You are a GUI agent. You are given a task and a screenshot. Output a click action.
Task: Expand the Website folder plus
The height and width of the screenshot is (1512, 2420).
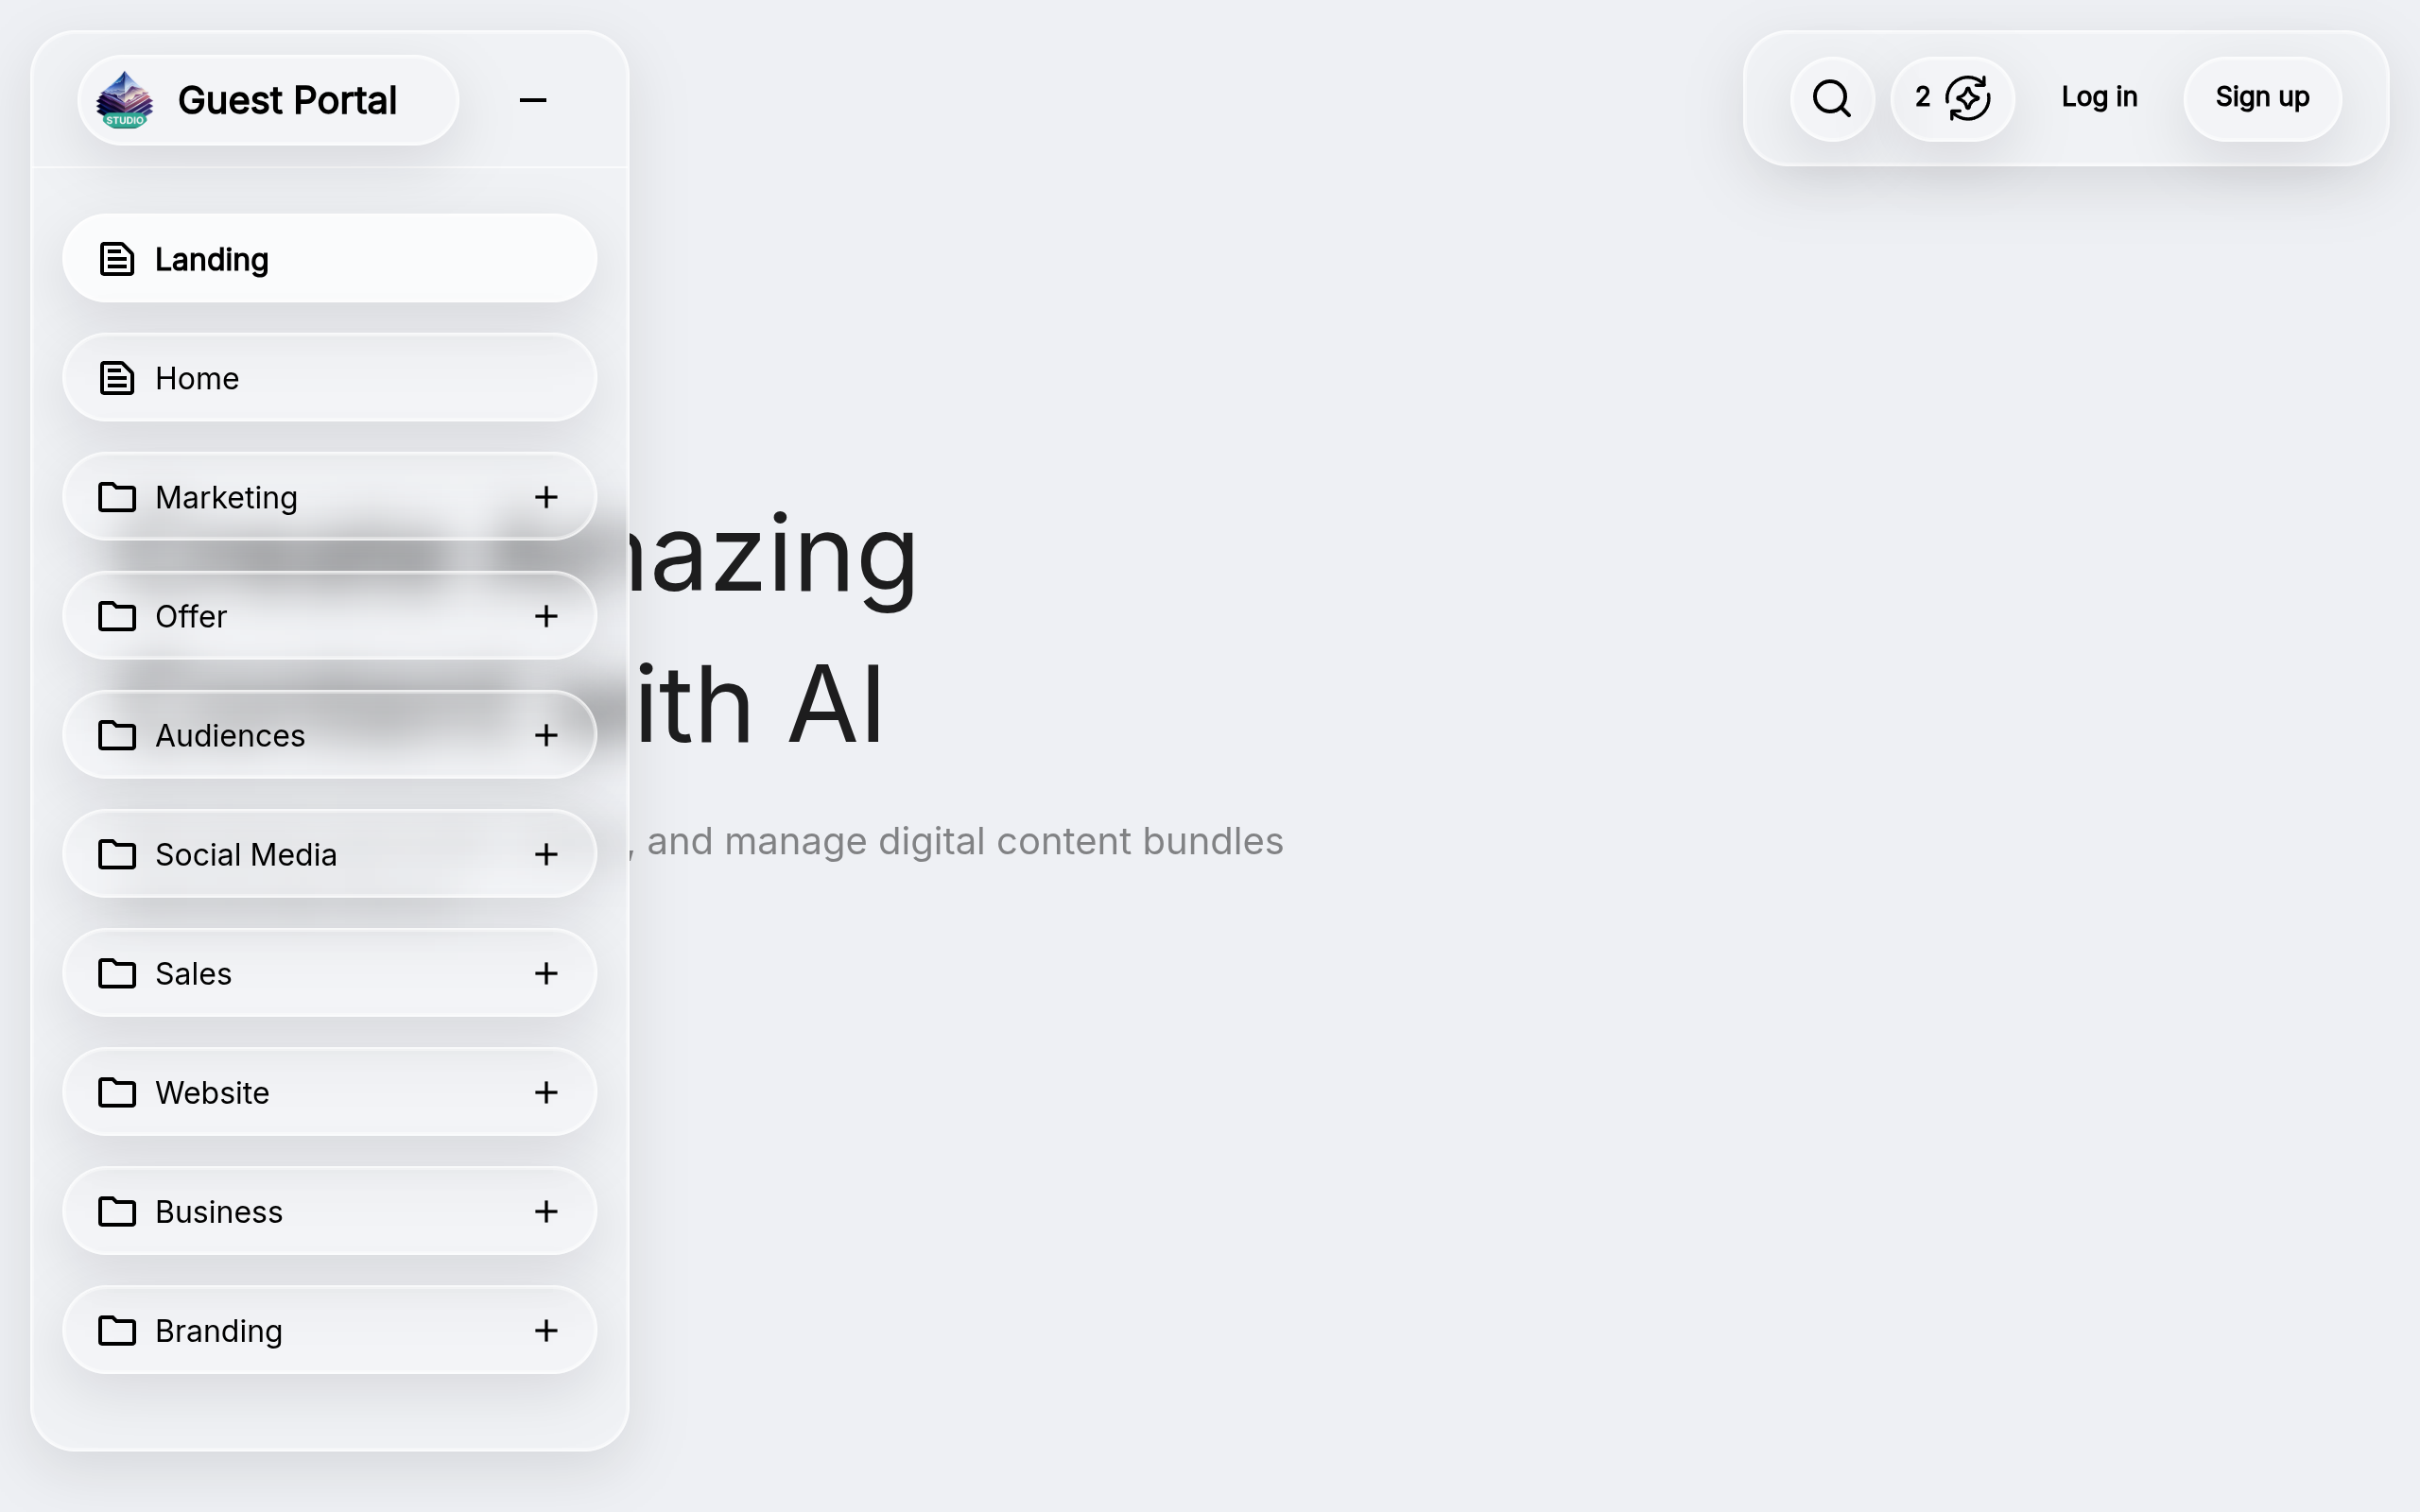pos(546,1092)
